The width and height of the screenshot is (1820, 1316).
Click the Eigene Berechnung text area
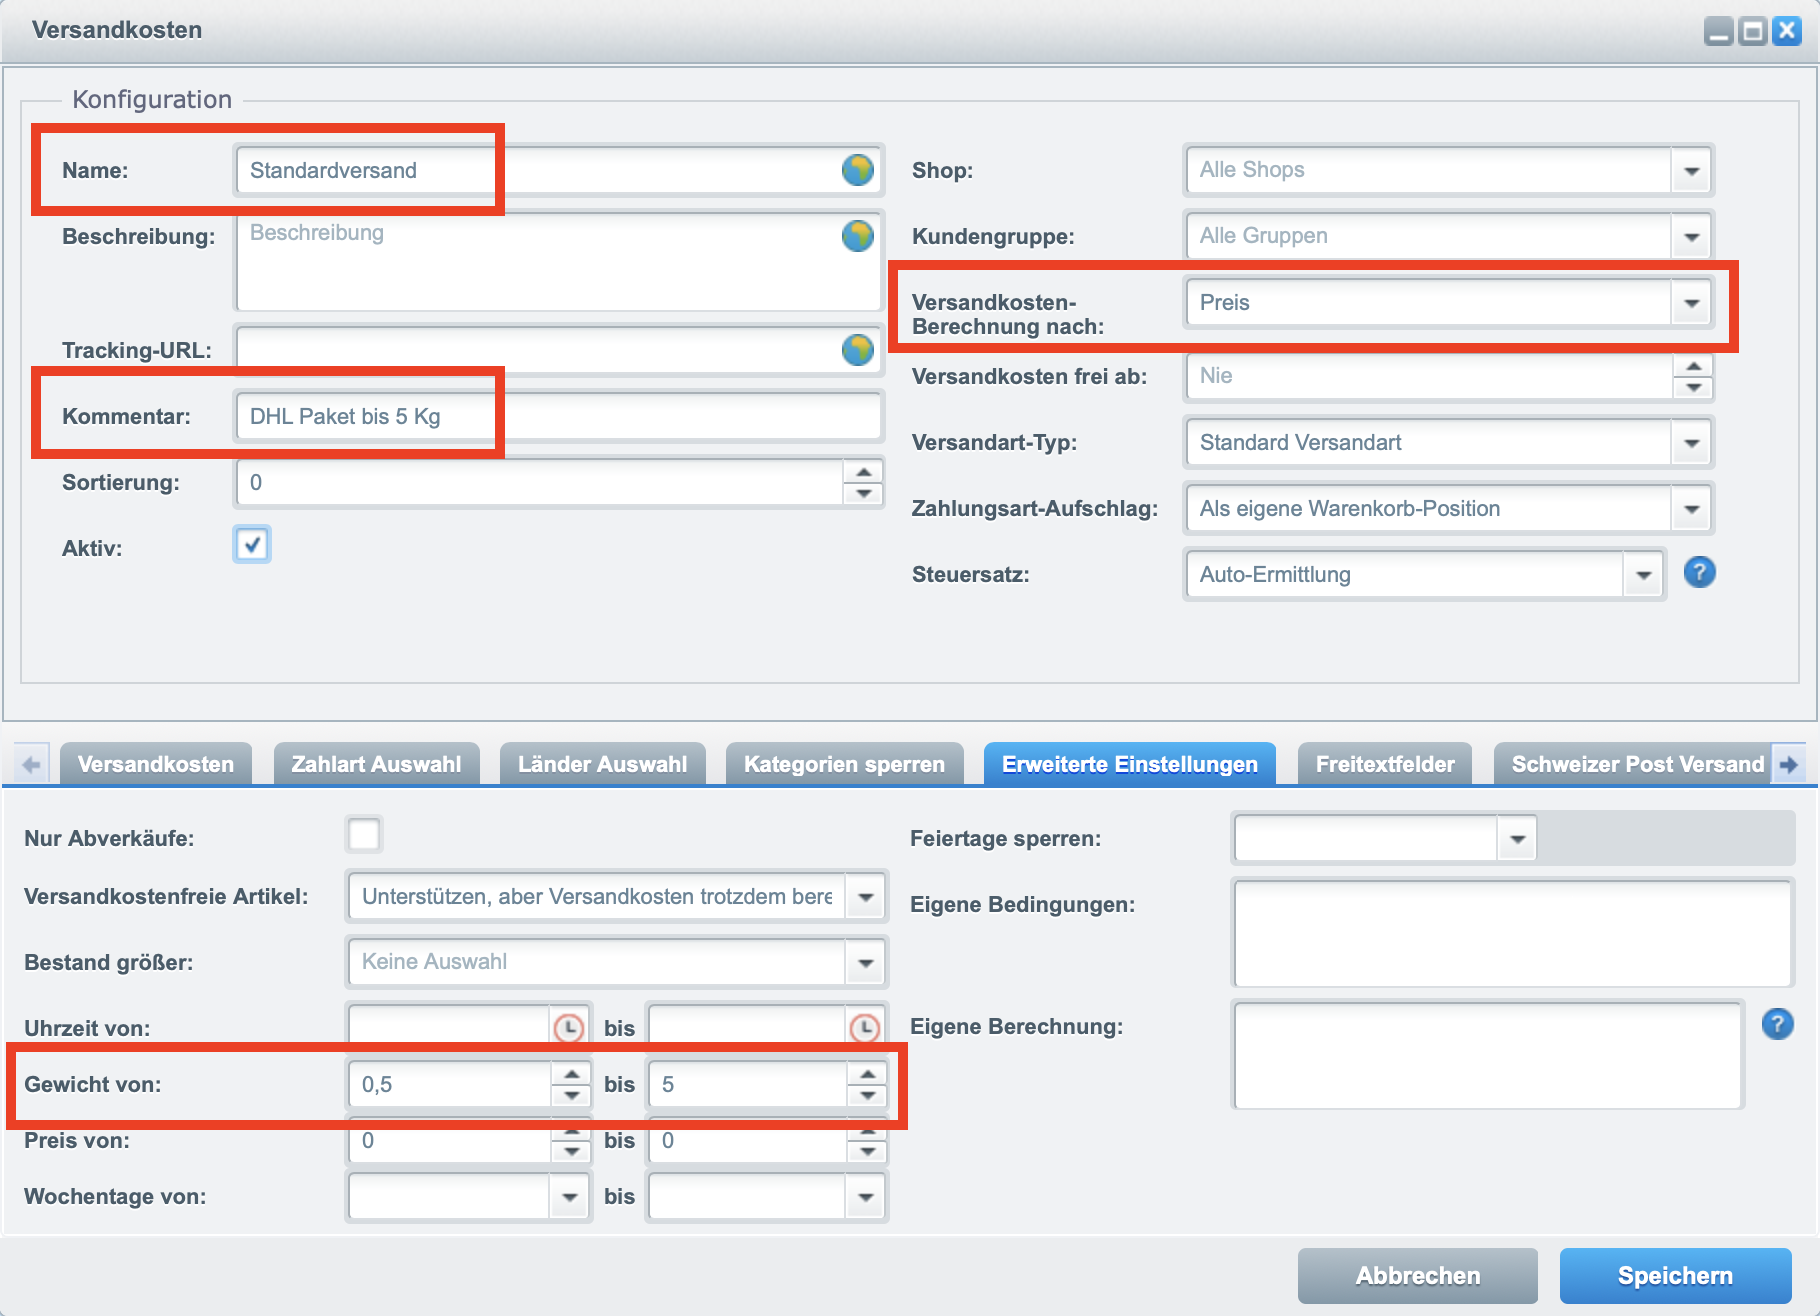coord(1488,1055)
